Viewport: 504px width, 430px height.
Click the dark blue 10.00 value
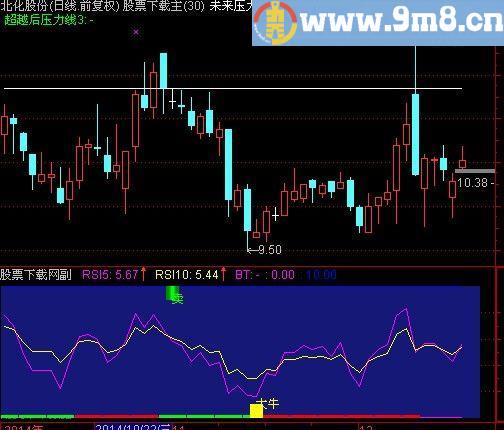click(x=321, y=275)
